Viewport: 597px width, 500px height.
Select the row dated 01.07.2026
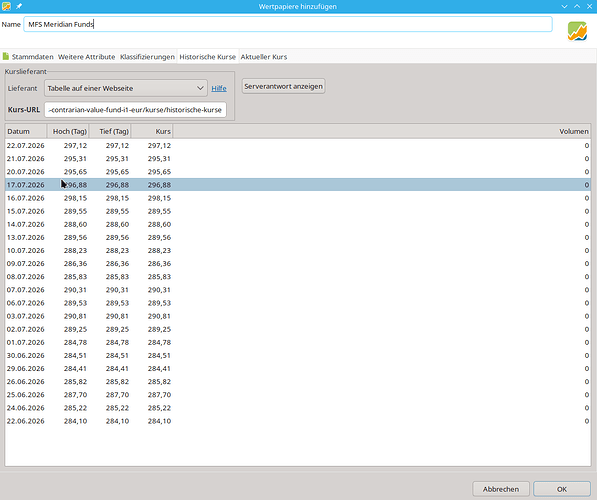298,342
